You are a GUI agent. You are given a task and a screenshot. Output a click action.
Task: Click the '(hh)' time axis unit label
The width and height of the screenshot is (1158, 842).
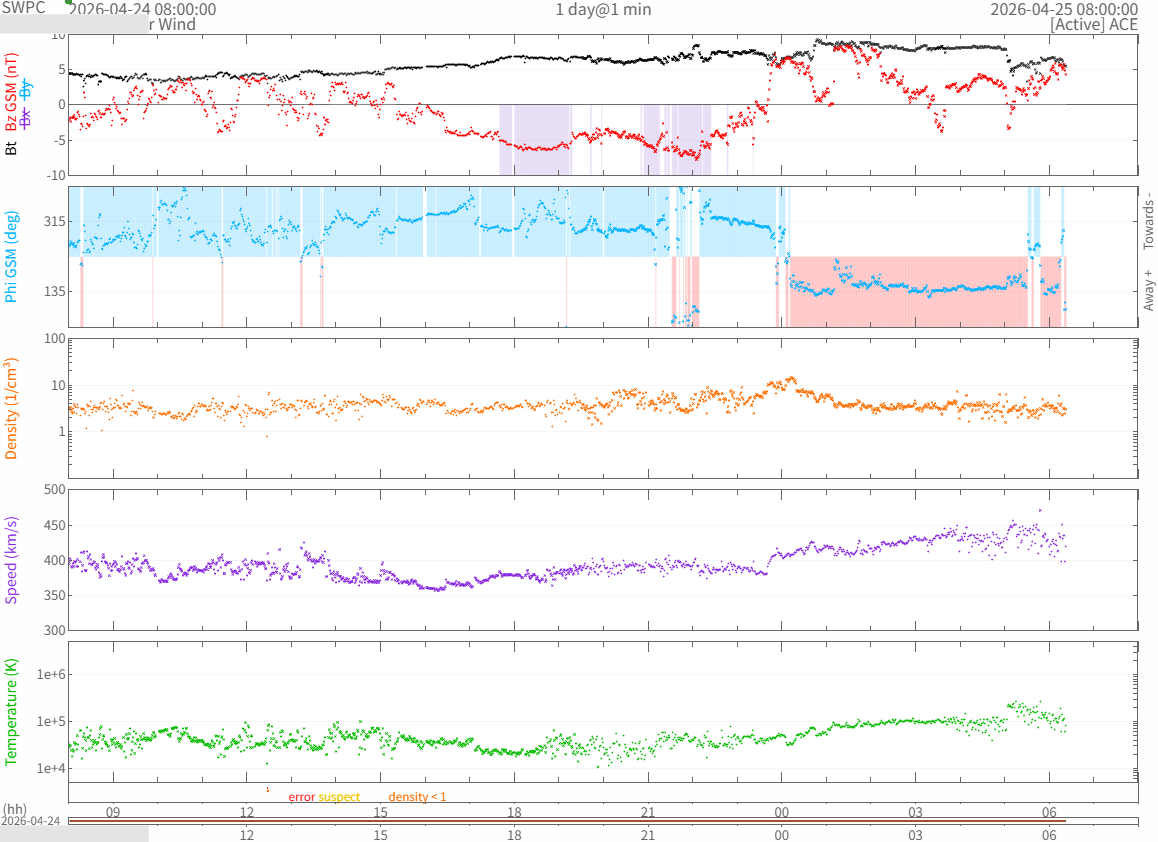pyautogui.click(x=15, y=810)
